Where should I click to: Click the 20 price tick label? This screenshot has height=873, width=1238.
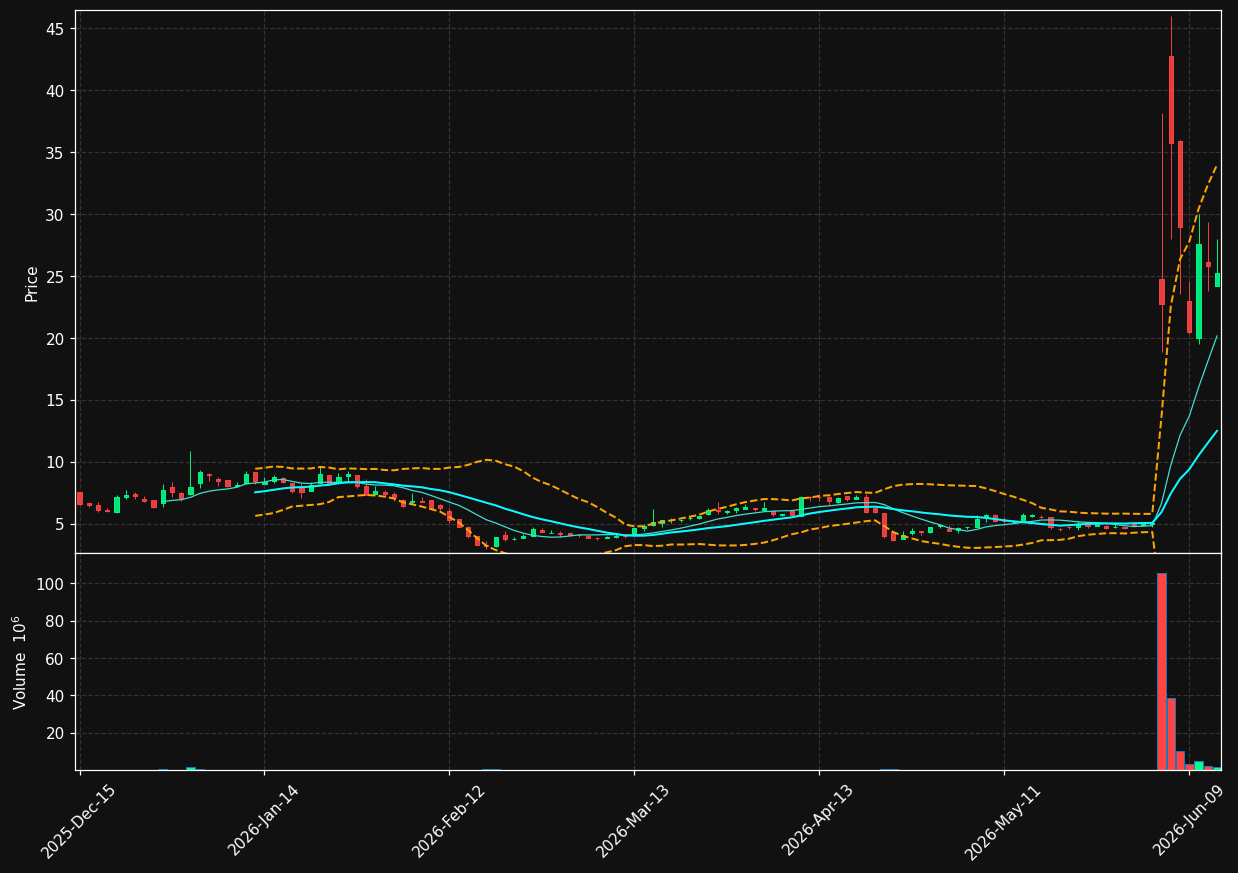coord(54,339)
